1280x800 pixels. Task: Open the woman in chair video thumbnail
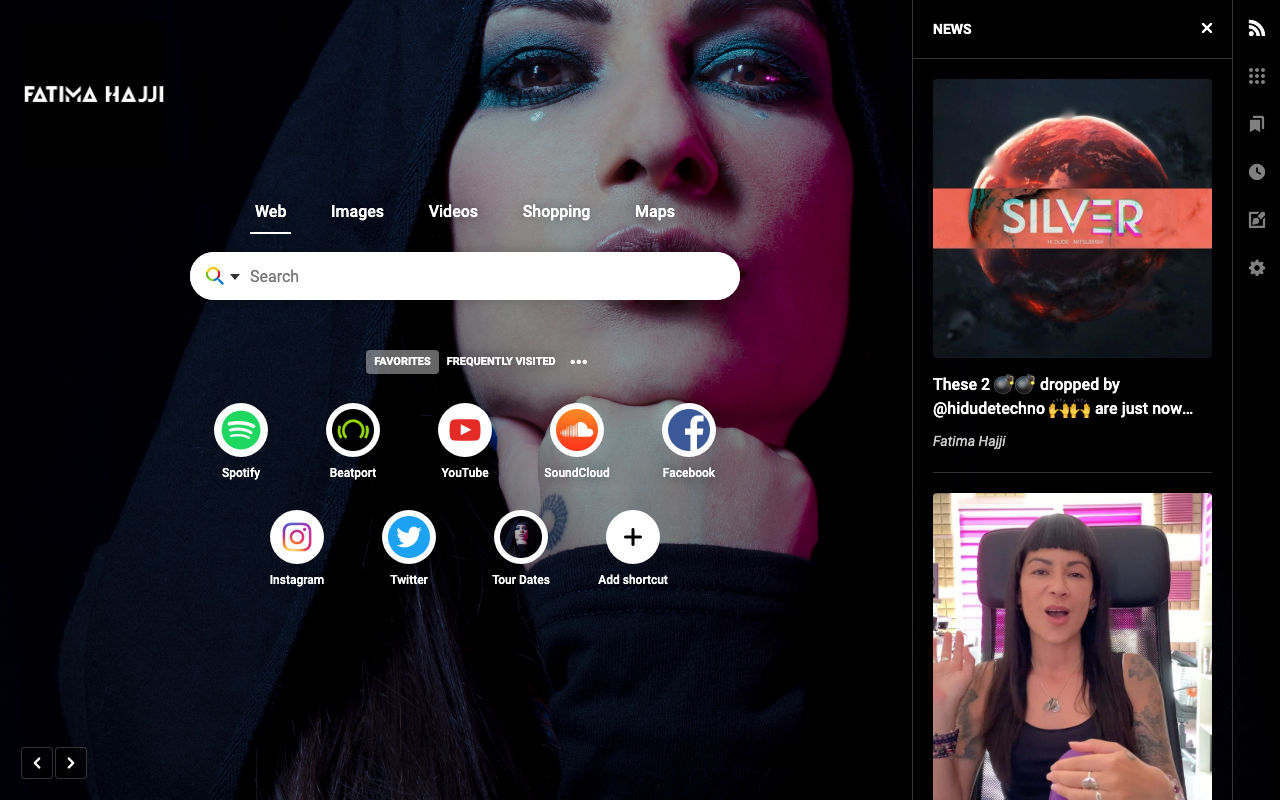(1072, 646)
